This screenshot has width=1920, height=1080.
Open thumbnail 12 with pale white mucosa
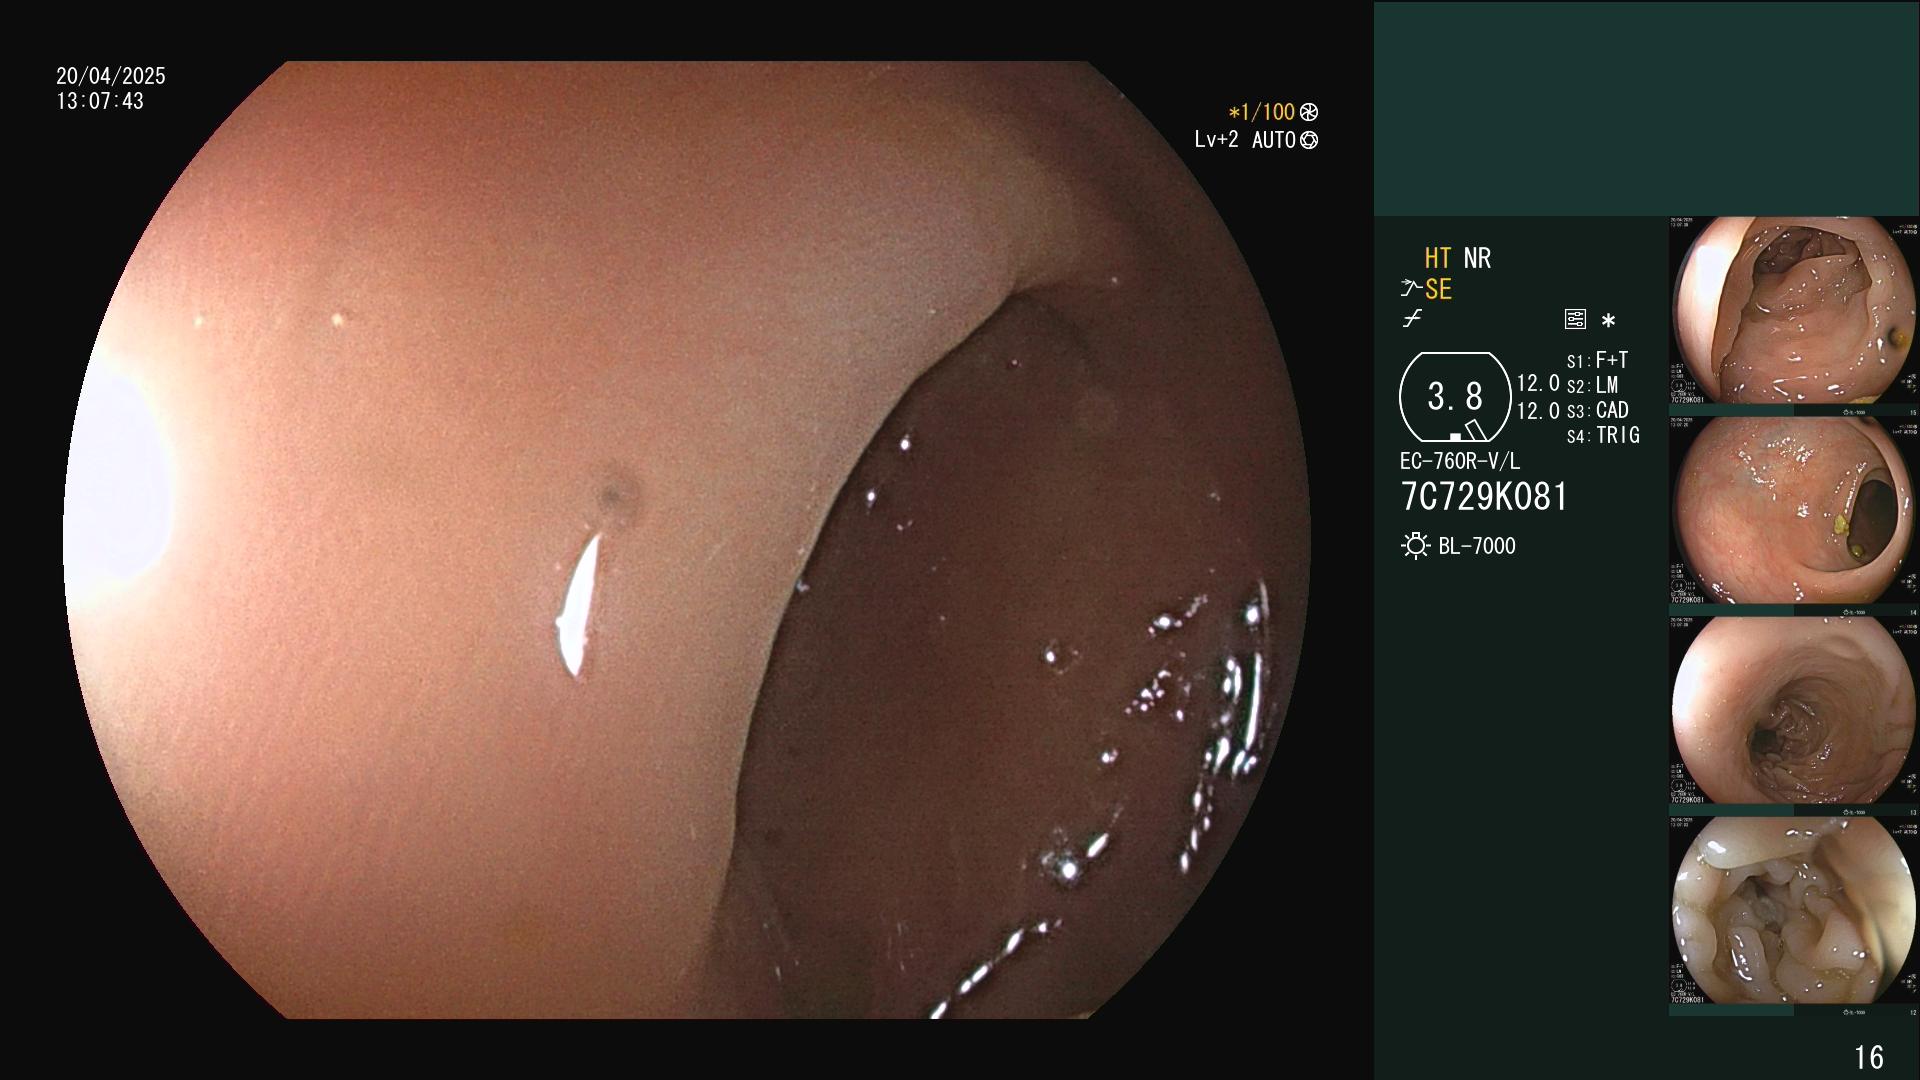(1794, 911)
